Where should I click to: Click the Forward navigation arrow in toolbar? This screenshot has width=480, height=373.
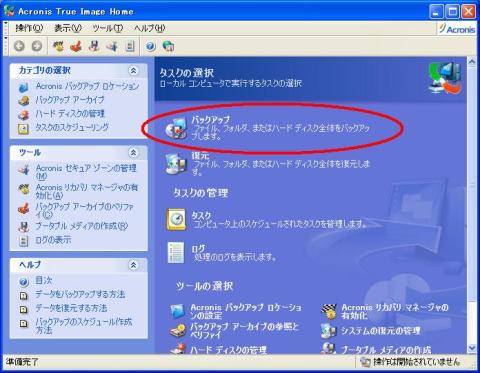[x=37, y=46]
